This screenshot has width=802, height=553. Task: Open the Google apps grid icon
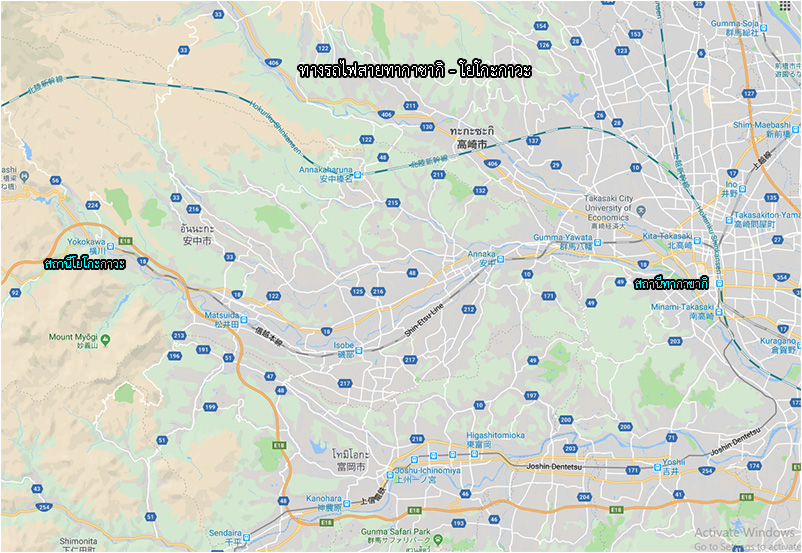pyautogui.click(x=785, y=6)
